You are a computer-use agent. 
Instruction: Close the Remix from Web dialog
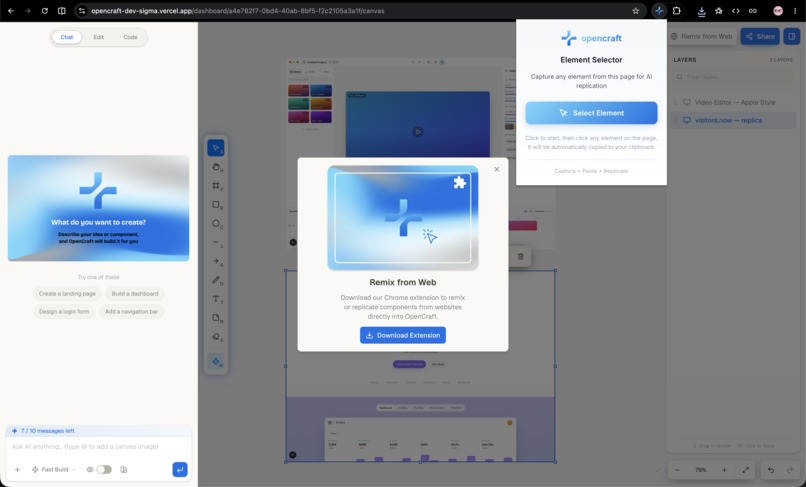[x=497, y=169]
